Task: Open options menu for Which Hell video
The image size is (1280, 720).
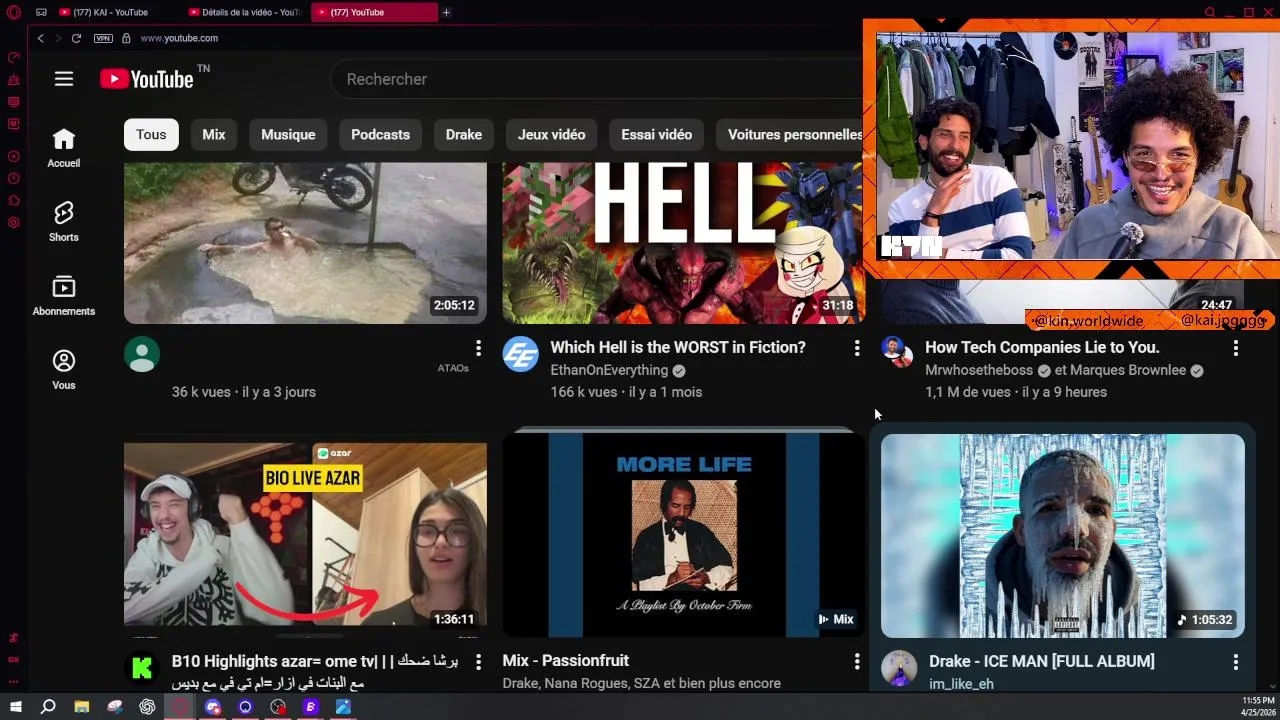Action: click(x=856, y=348)
